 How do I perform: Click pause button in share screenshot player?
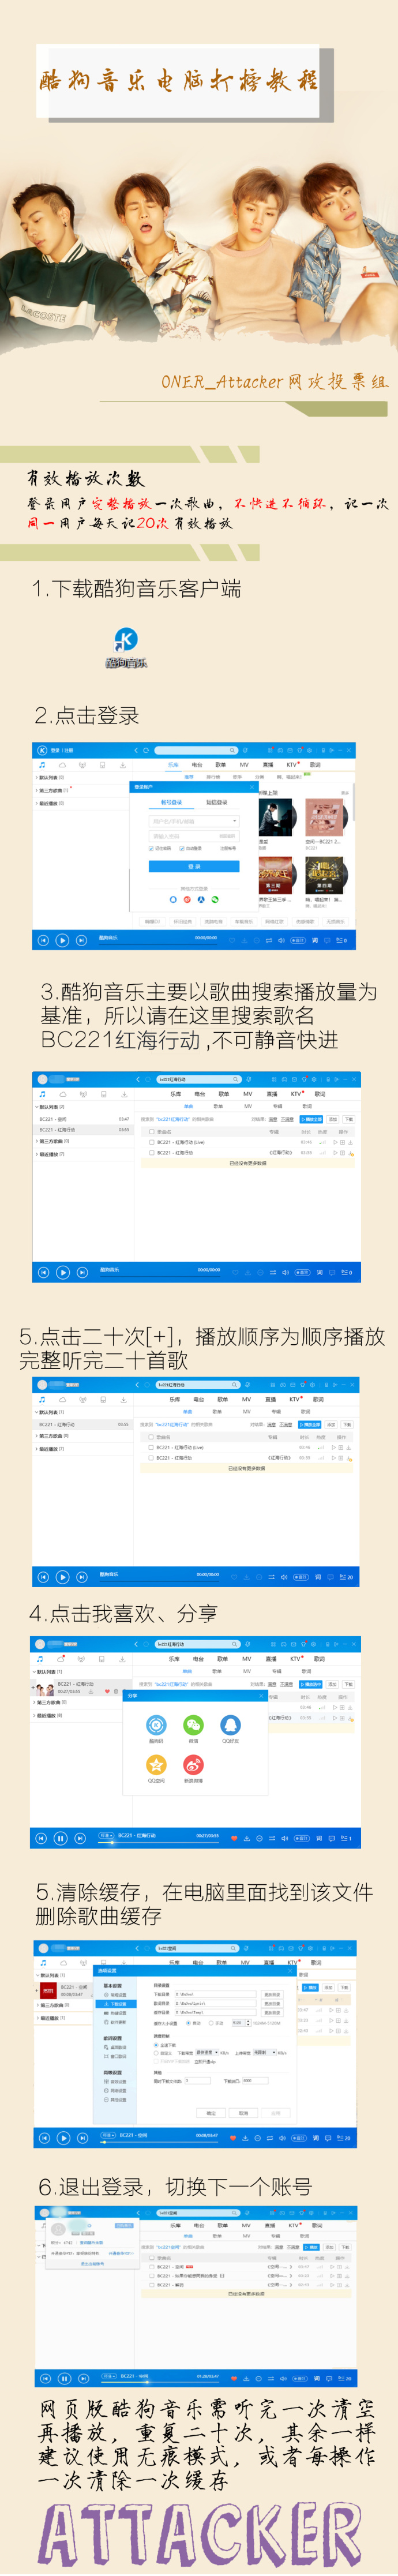(x=60, y=1837)
